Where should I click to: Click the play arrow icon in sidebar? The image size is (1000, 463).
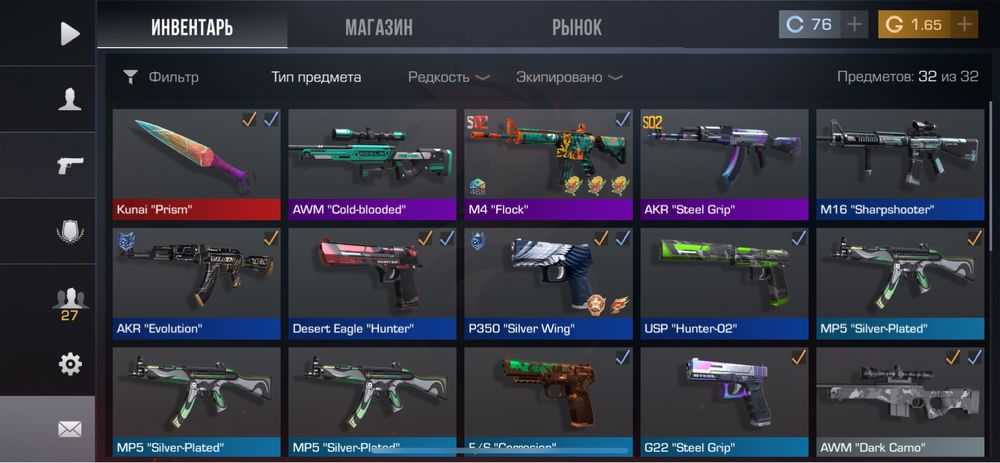coord(70,34)
